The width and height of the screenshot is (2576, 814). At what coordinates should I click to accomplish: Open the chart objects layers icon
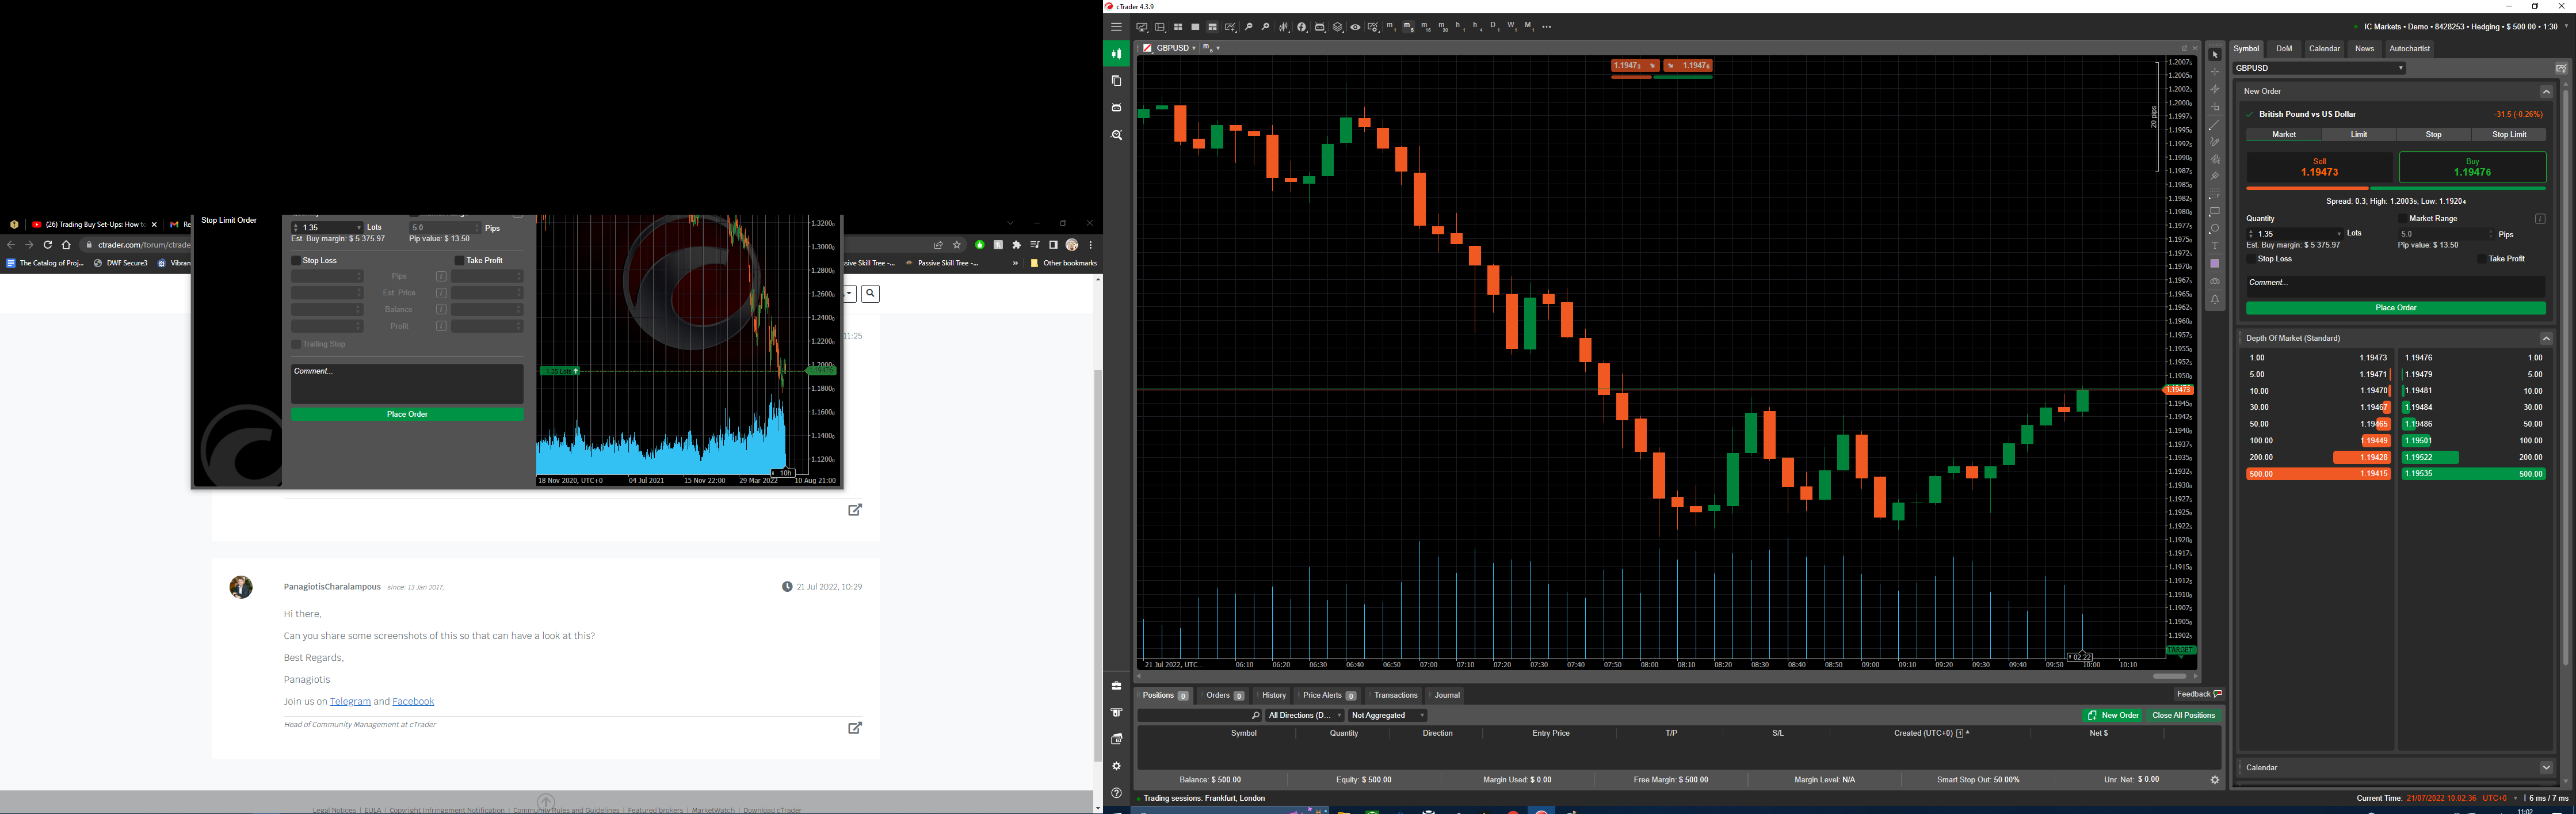1338,27
